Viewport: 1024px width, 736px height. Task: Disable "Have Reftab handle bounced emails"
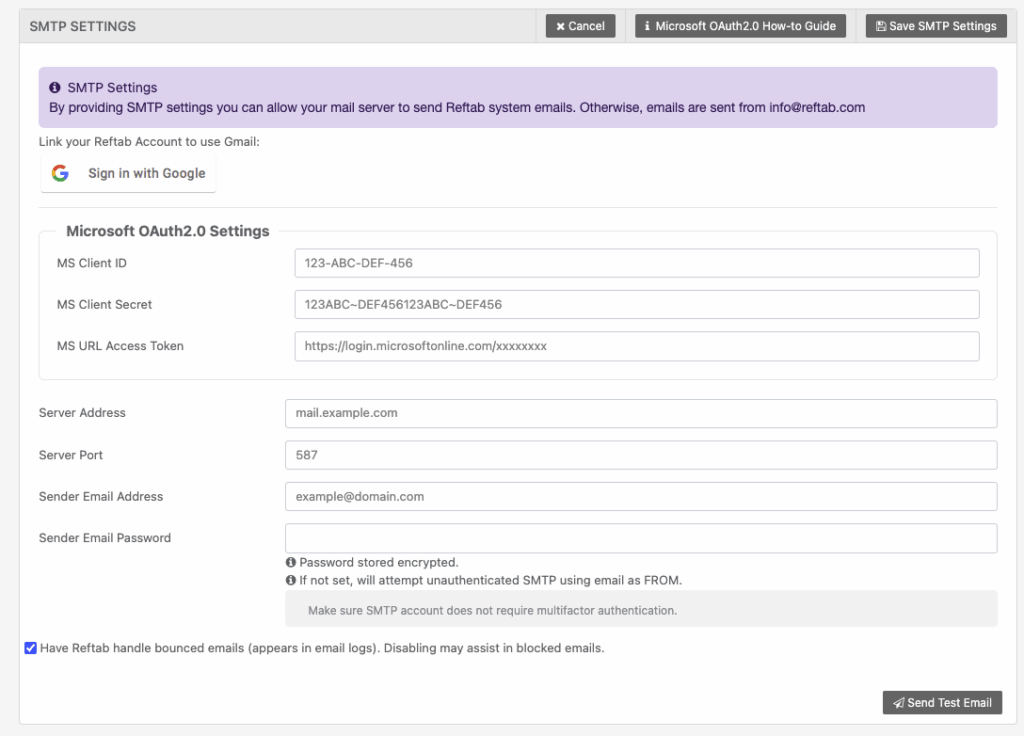pyautogui.click(x=30, y=648)
